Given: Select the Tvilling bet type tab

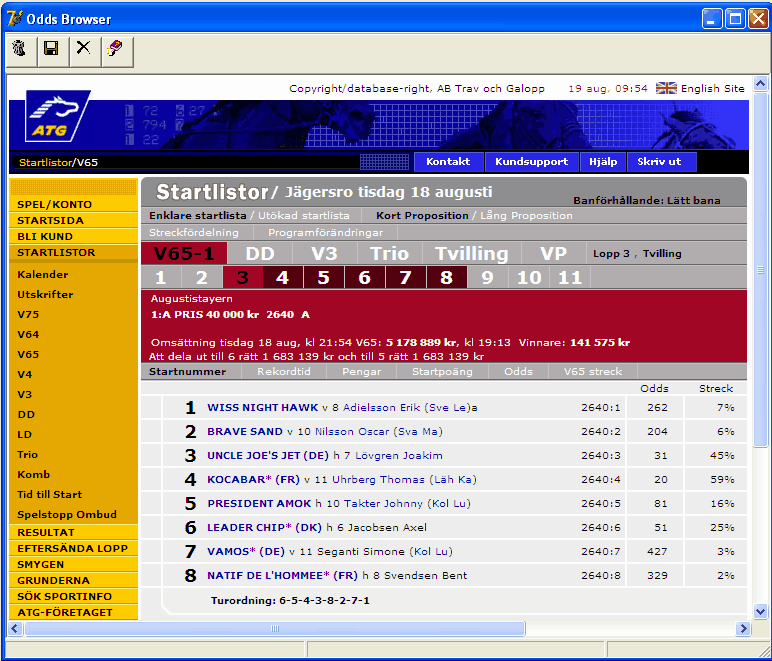Looking at the screenshot, I should coord(472,253).
